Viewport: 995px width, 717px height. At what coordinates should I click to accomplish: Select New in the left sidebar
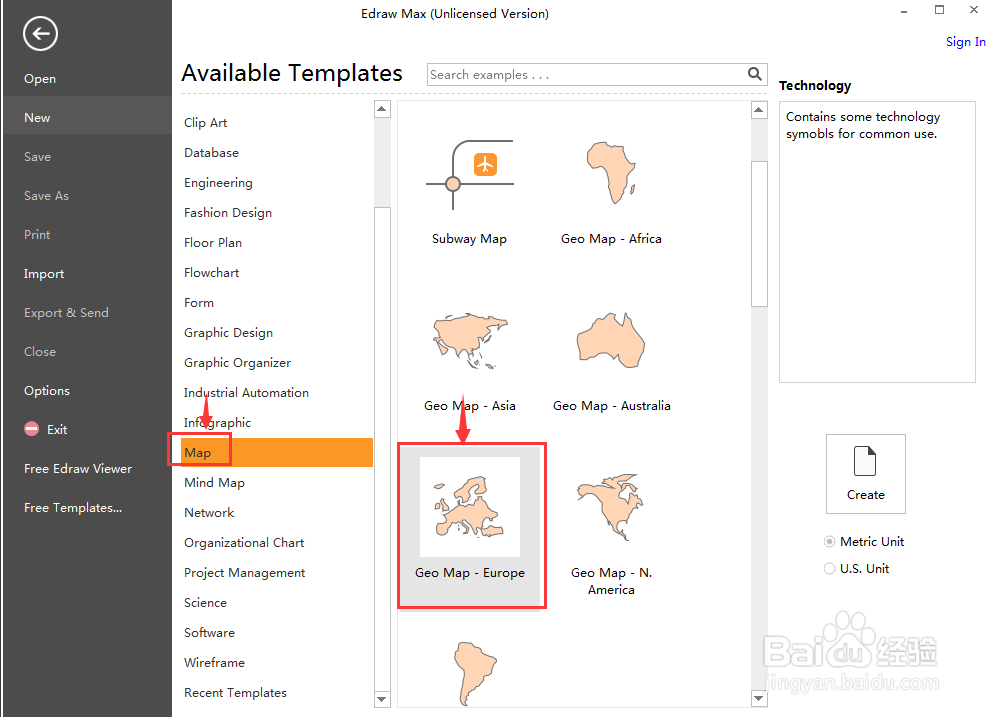click(x=87, y=117)
